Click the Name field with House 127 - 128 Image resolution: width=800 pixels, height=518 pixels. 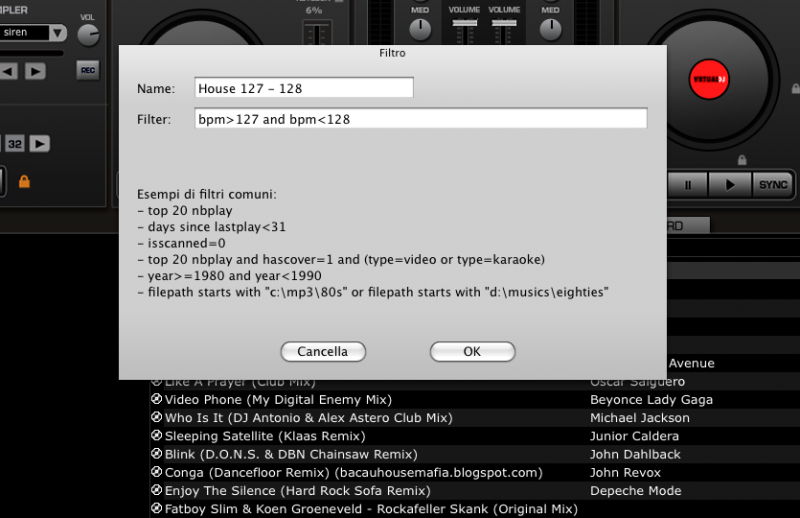pyautogui.click(x=304, y=88)
